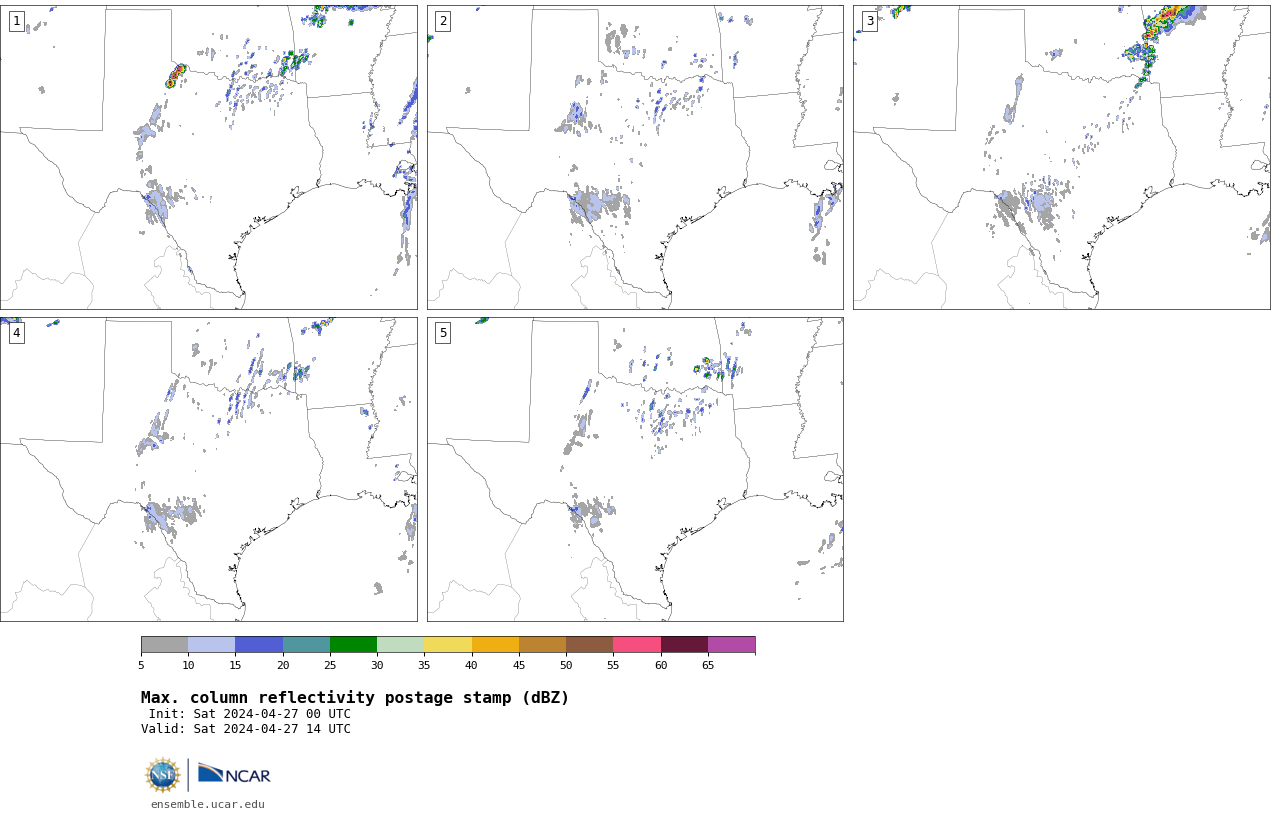Pick the purple above-65 dBZ swatch
Image resolution: width=1280 pixels, height=815 pixels.
tap(731, 645)
